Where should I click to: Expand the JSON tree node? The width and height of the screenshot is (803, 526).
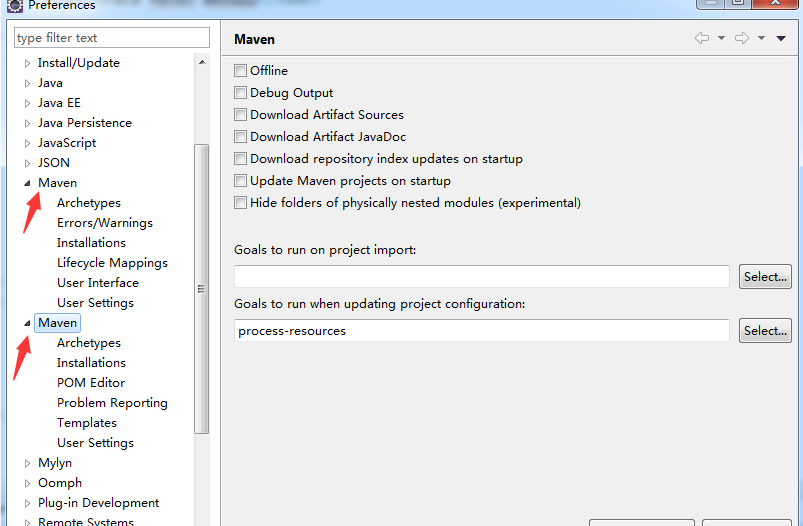coord(27,163)
